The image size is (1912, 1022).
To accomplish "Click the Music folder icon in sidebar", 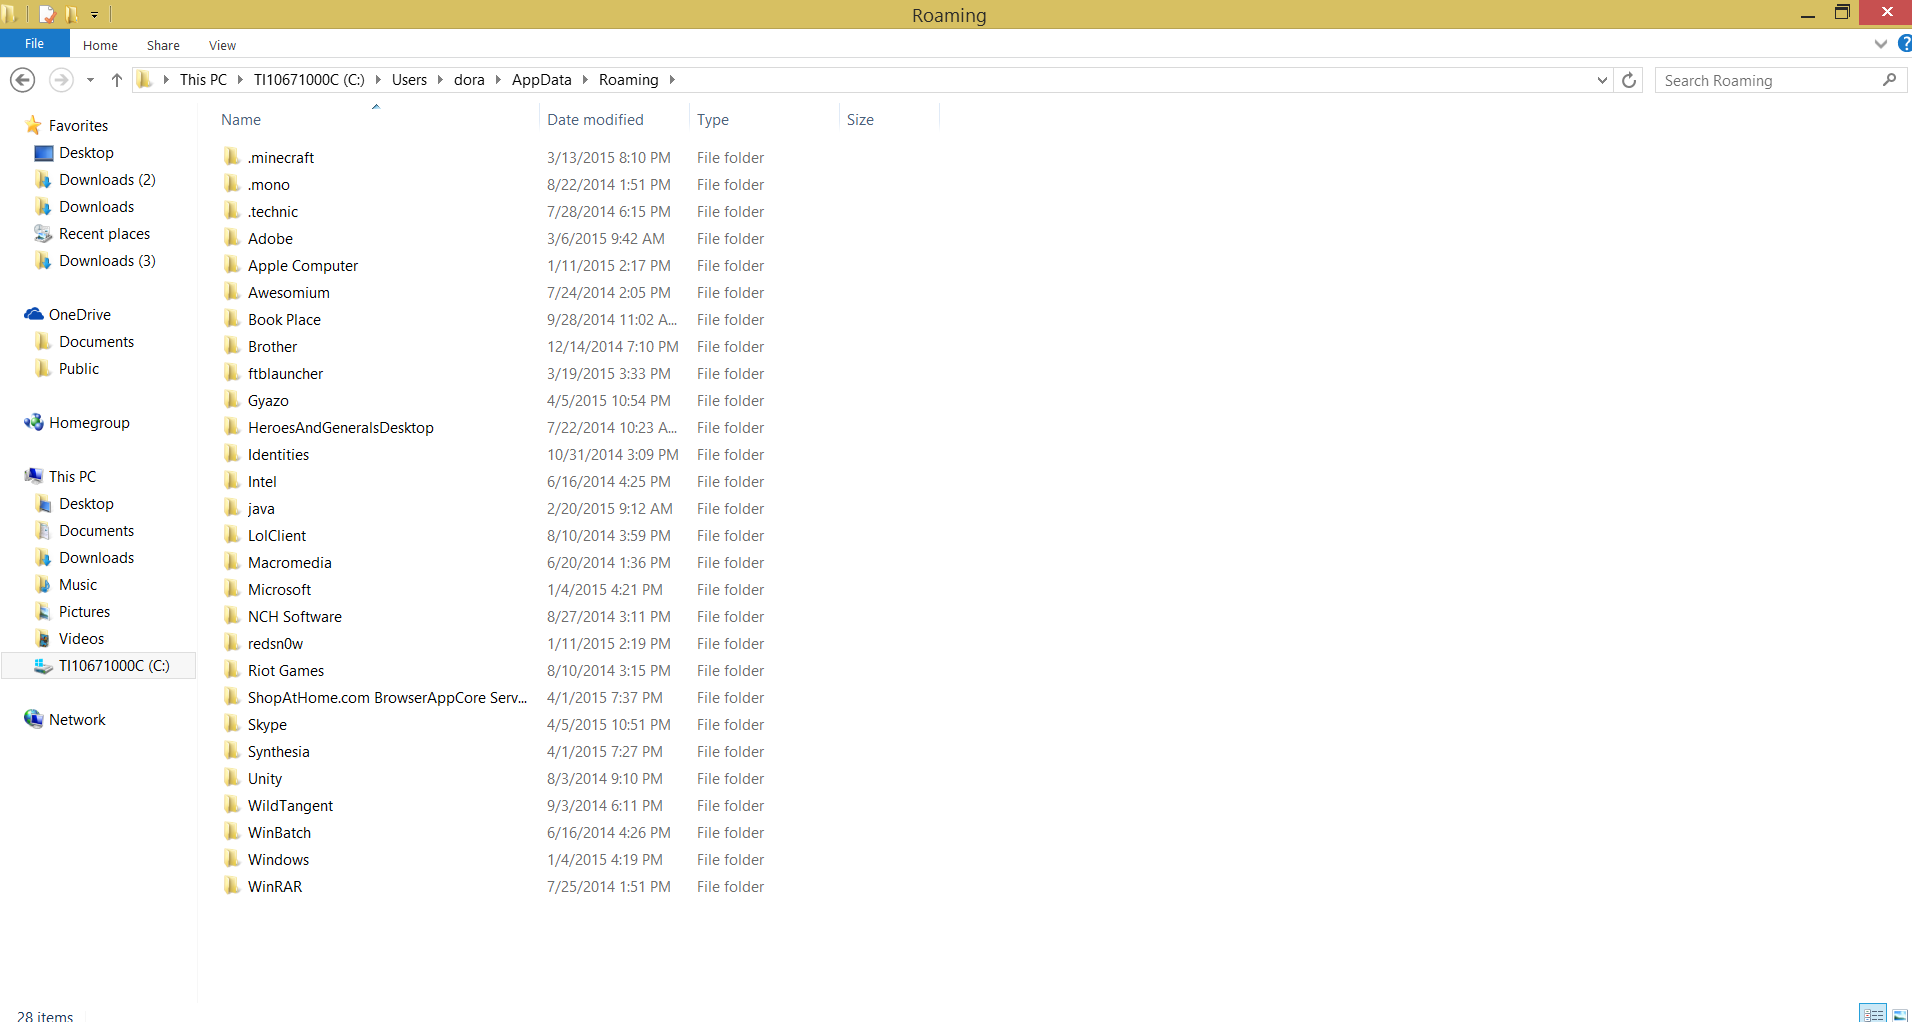I will (x=43, y=585).
